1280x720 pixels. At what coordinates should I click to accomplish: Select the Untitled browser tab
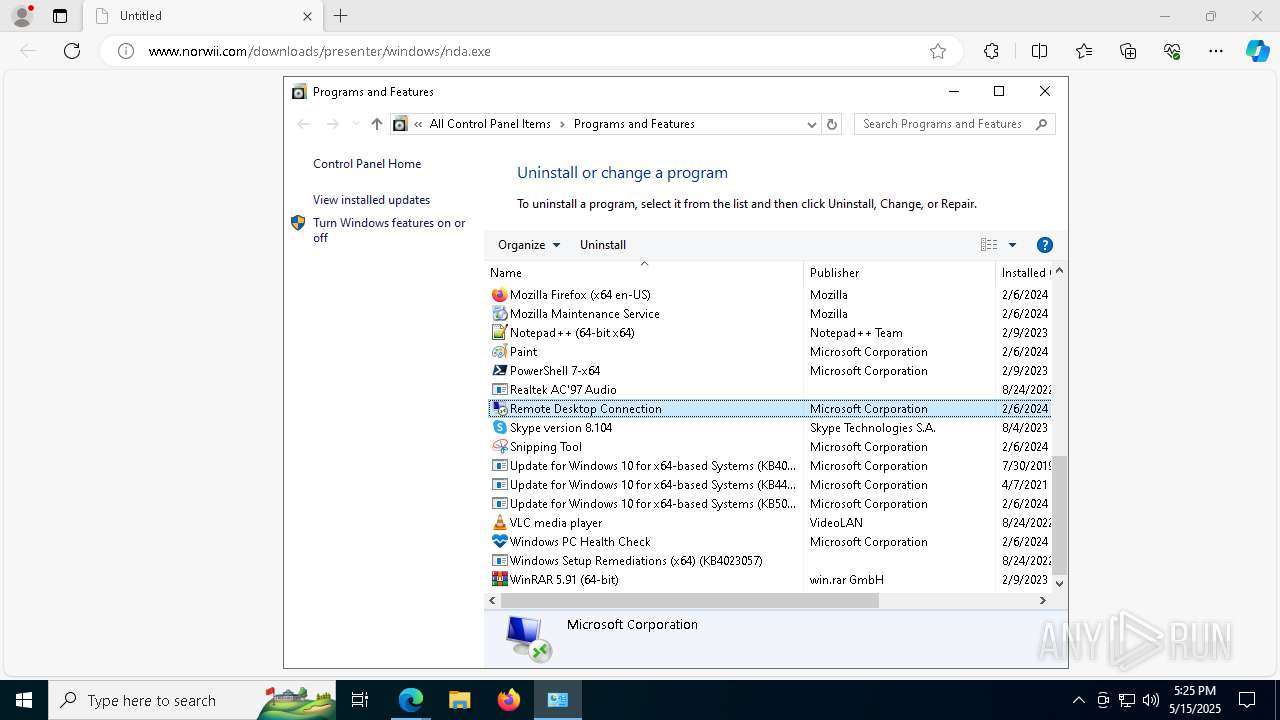coord(203,16)
